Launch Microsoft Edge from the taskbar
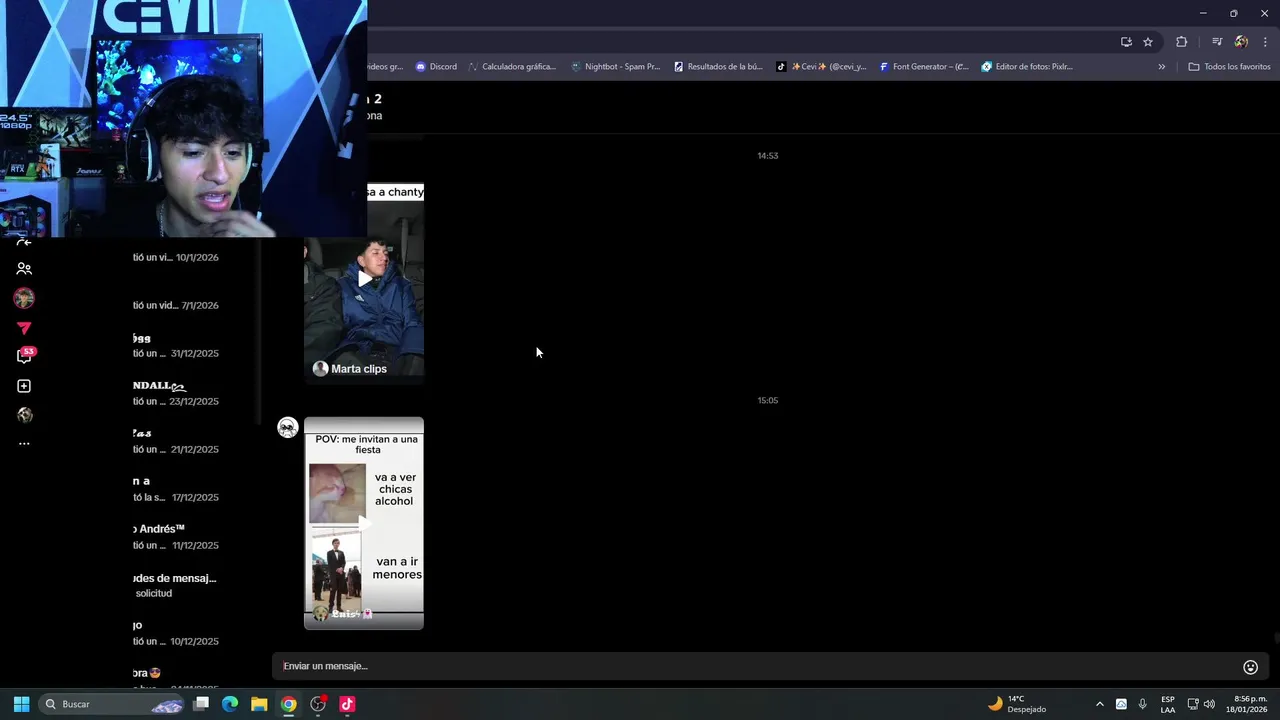The width and height of the screenshot is (1280, 720). [230, 704]
